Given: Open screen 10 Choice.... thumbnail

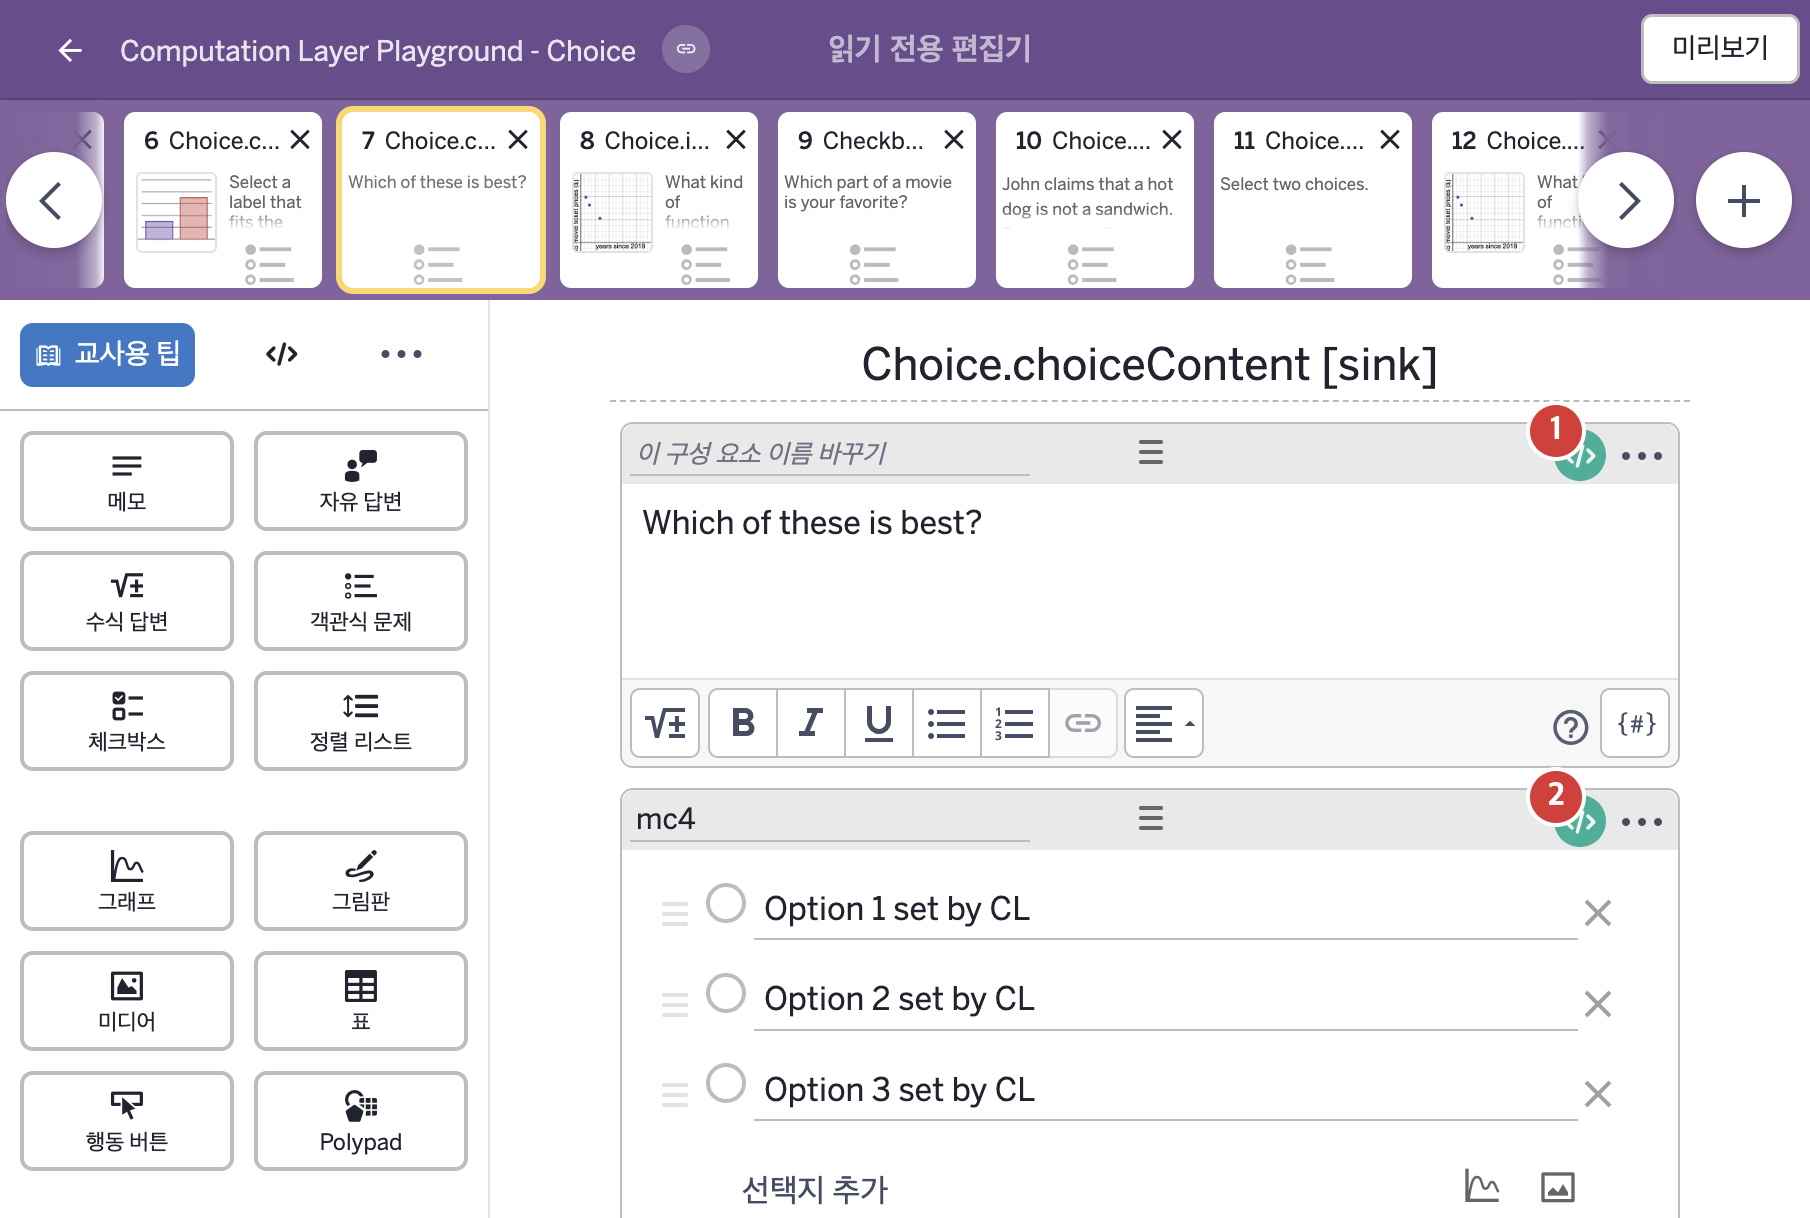Looking at the screenshot, I should coord(1095,200).
